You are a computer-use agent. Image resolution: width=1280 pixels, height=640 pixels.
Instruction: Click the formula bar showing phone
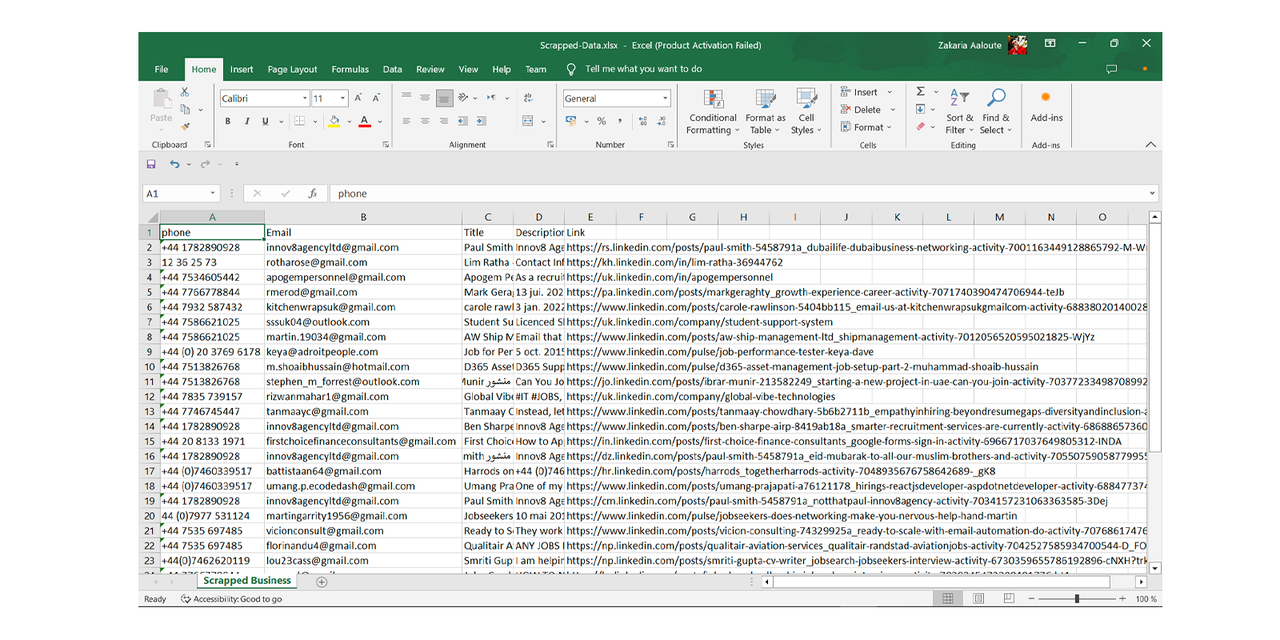743,193
